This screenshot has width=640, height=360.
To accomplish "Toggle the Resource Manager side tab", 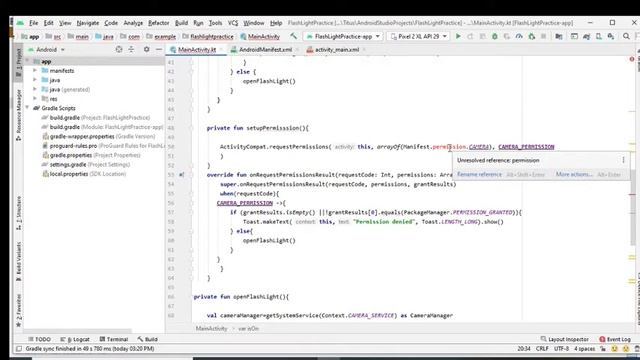I will [x=18, y=116].
